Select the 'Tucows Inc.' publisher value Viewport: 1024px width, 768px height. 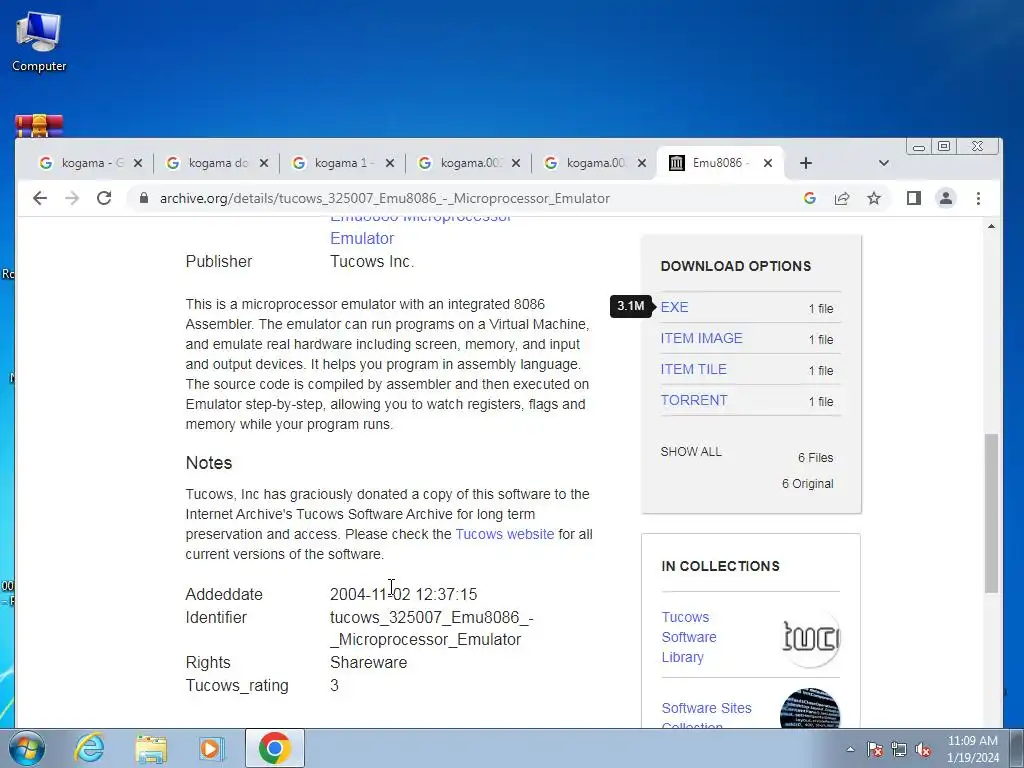coord(372,261)
